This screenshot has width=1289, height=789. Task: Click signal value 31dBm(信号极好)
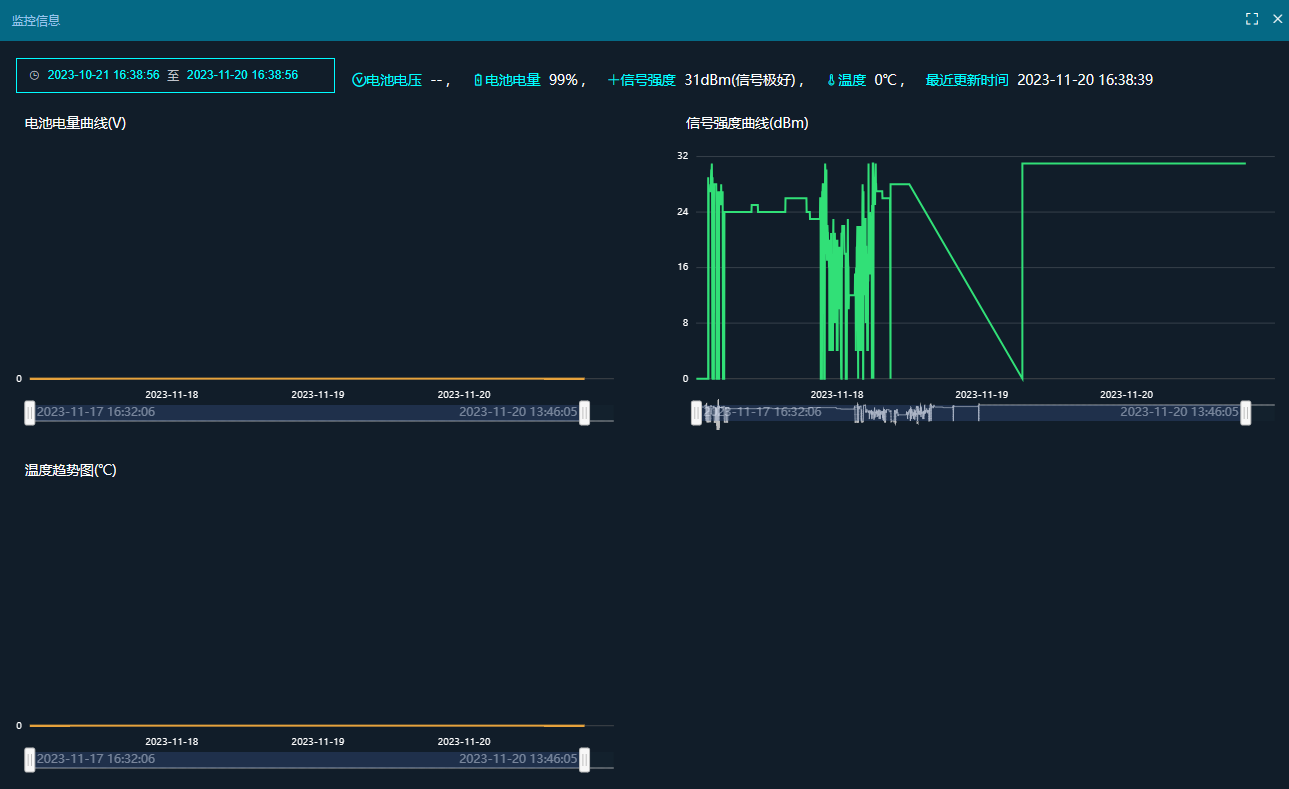740,80
